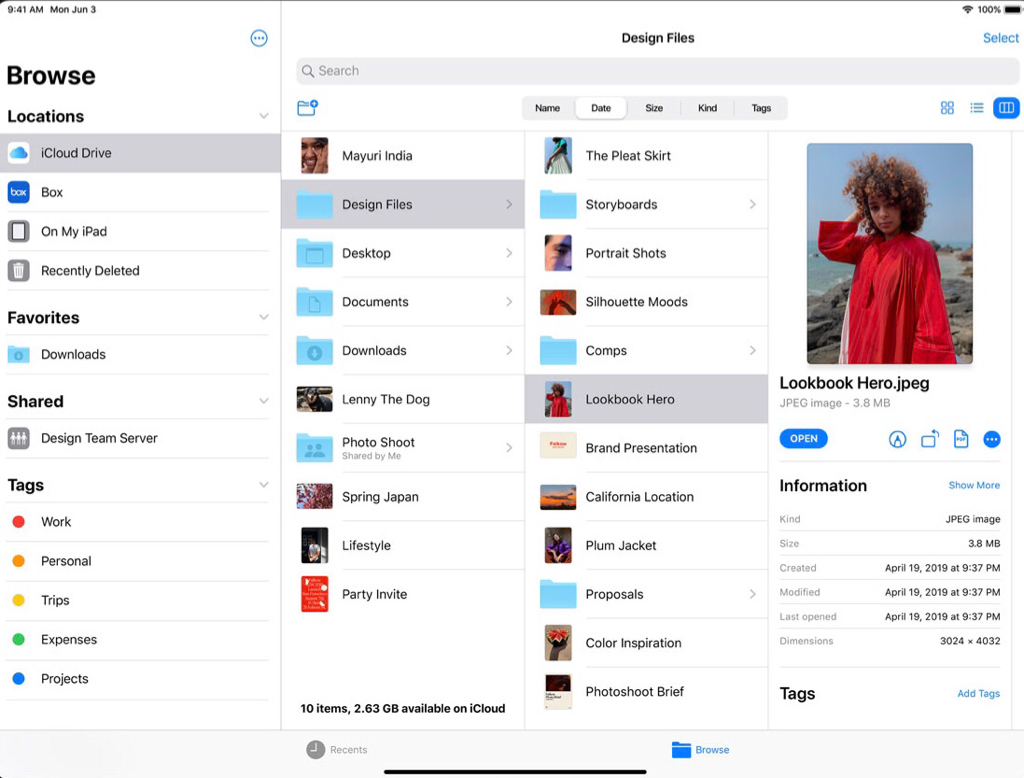Collapse the Locations section
1024x778 pixels.
click(264, 116)
